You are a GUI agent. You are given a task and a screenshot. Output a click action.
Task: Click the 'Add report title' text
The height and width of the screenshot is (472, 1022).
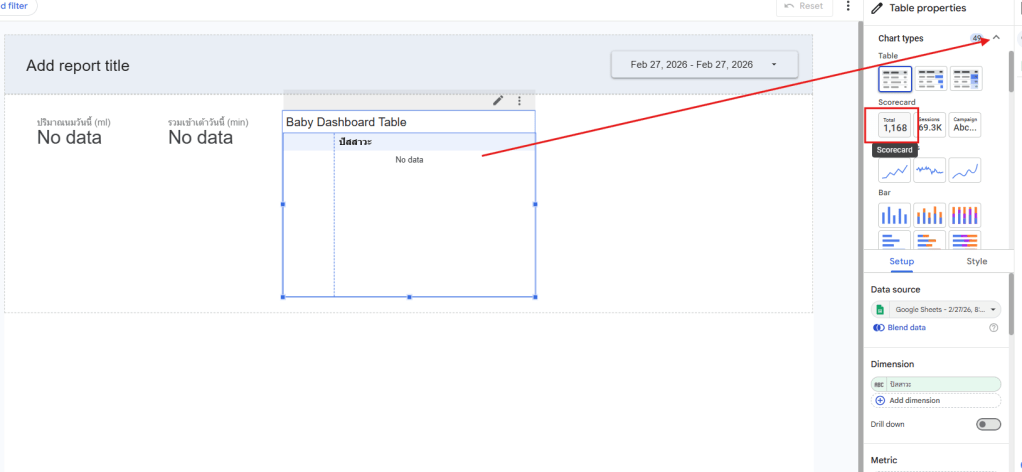click(78, 66)
